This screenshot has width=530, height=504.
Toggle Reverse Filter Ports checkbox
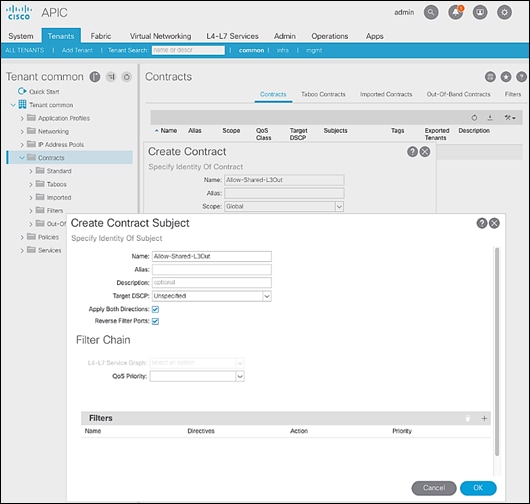155,321
